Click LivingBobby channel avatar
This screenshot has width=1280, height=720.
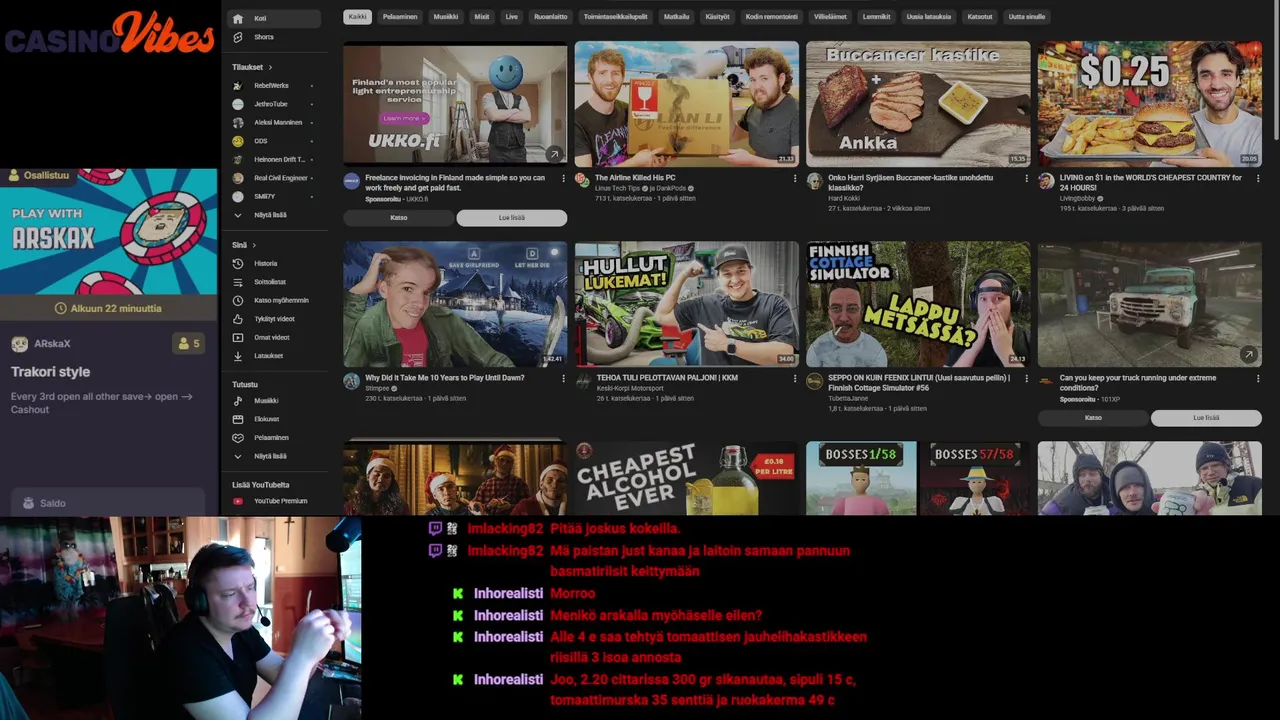tap(1046, 181)
